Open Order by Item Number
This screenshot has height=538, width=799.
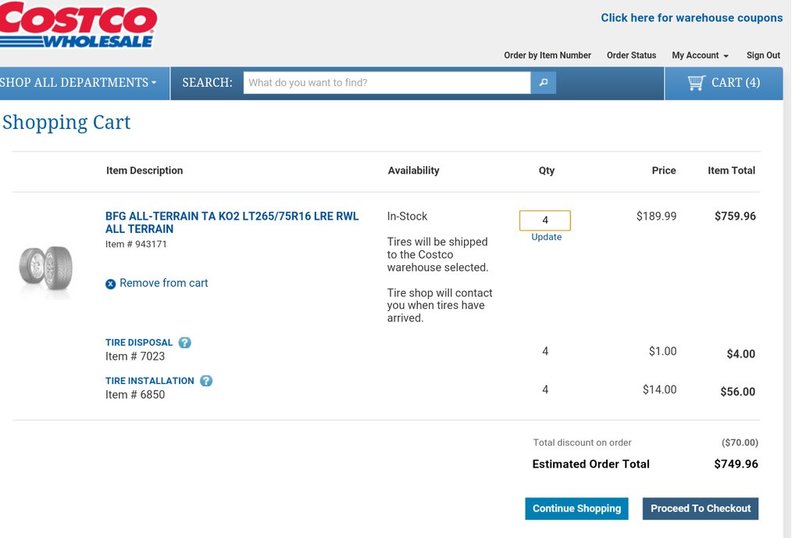[547, 56]
